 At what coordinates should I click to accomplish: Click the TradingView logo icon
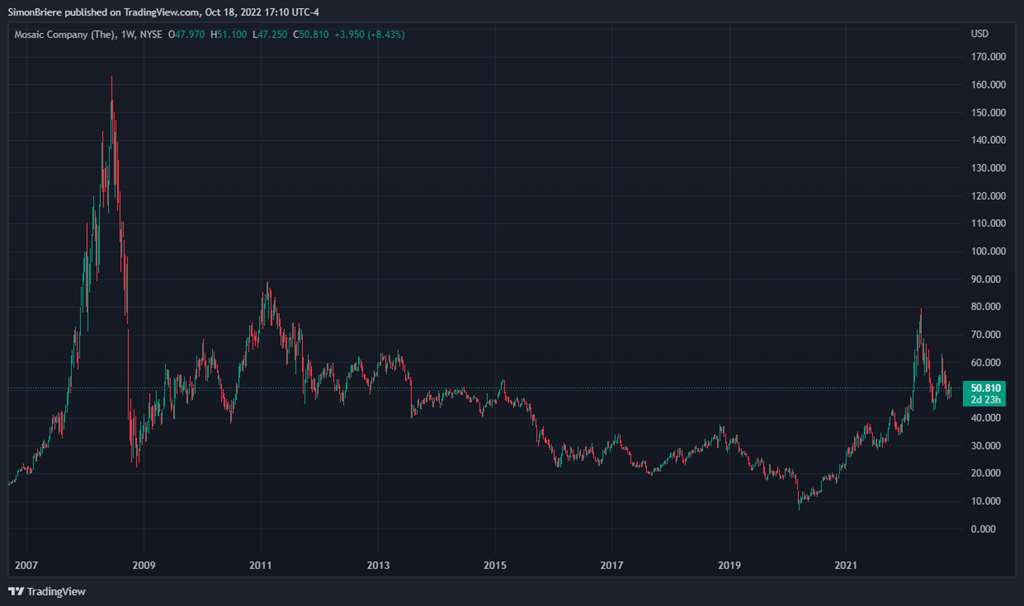pos(16,591)
